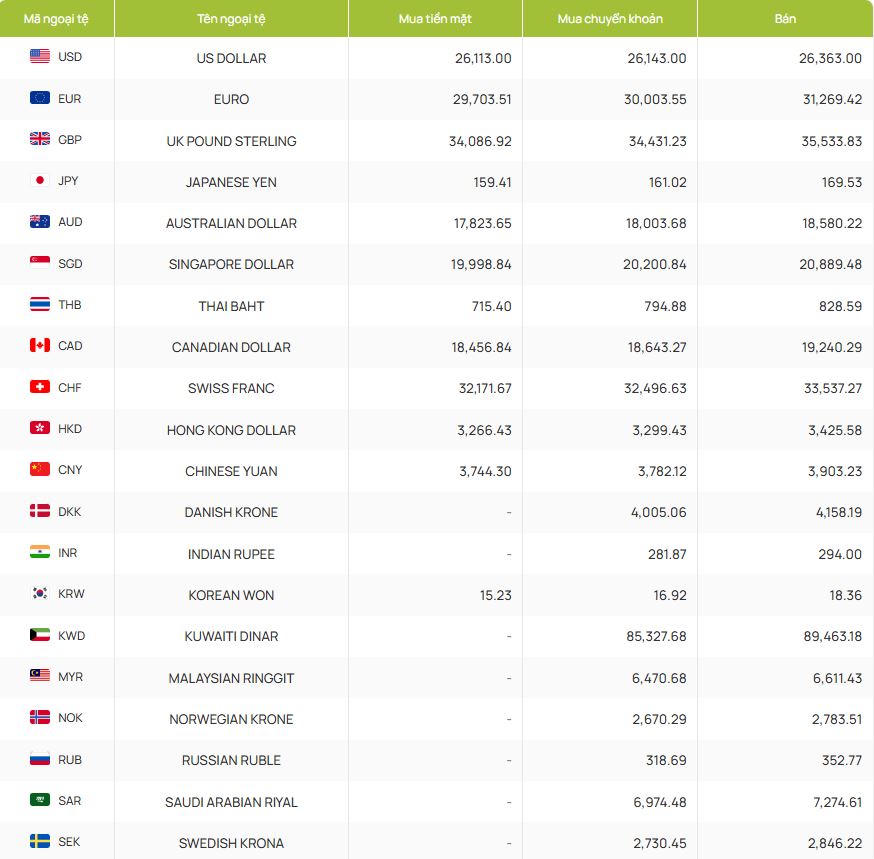
Task: Click the European Union flag icon
Action: pos(40,98)
